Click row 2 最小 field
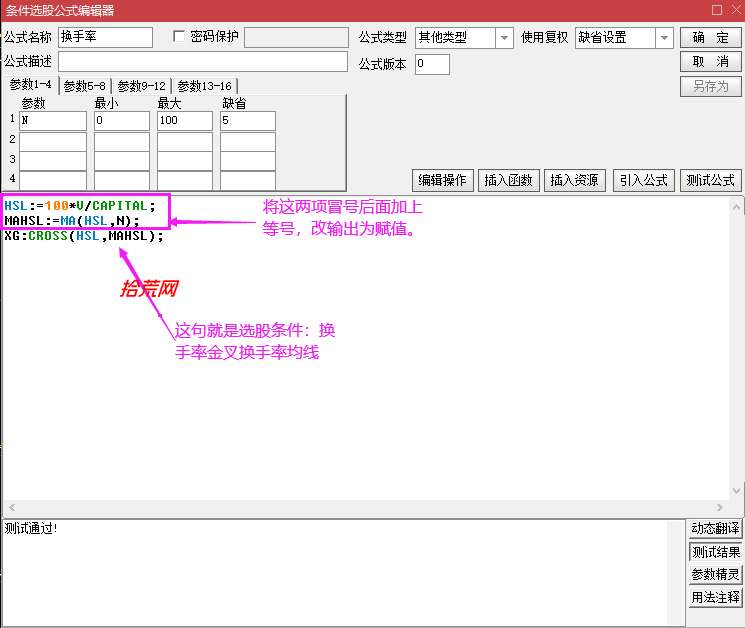Screen dimensions: 745x628 click(122, 142)
